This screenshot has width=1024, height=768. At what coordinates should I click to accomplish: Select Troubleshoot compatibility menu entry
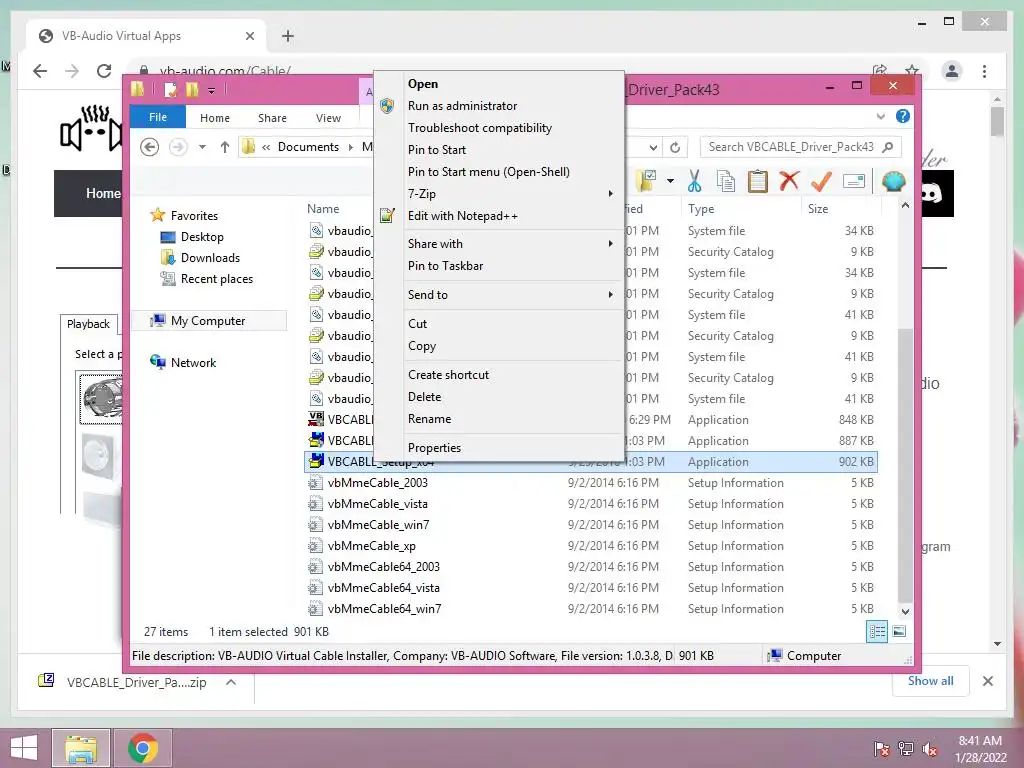pos(499,128)
